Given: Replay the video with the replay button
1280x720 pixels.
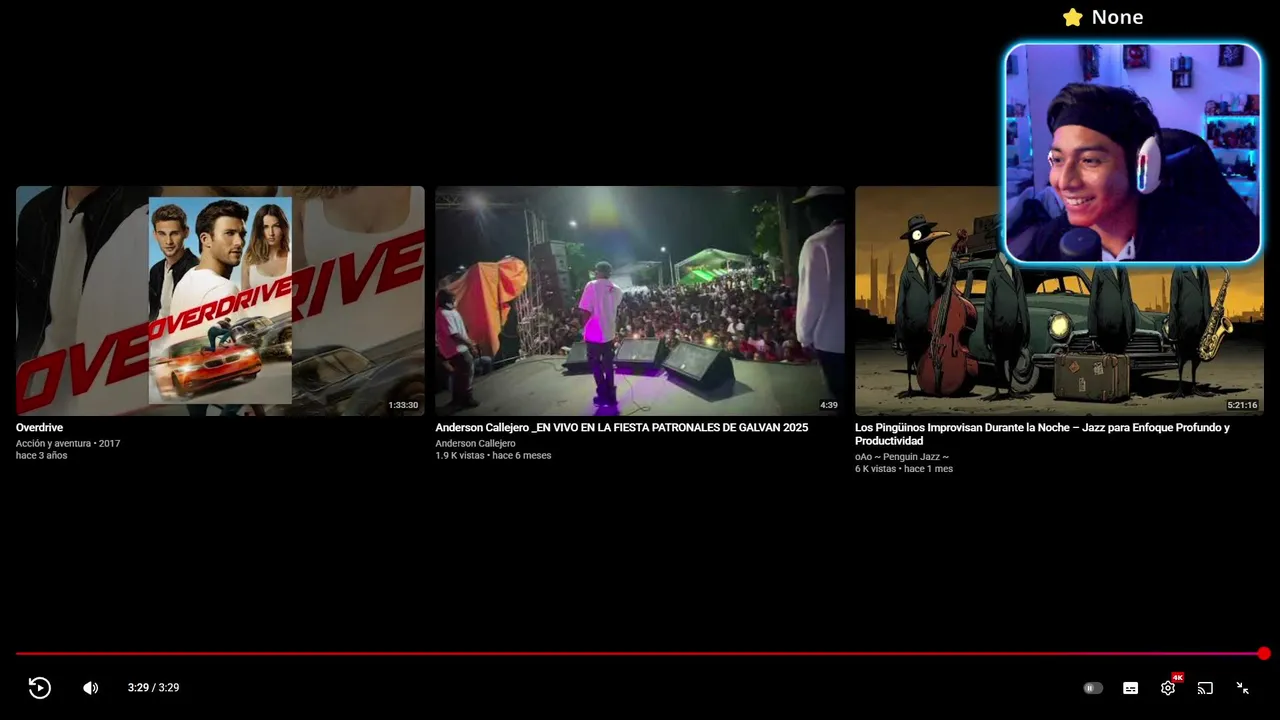Looking at the screenshot, I should click(x=39, y=687).
